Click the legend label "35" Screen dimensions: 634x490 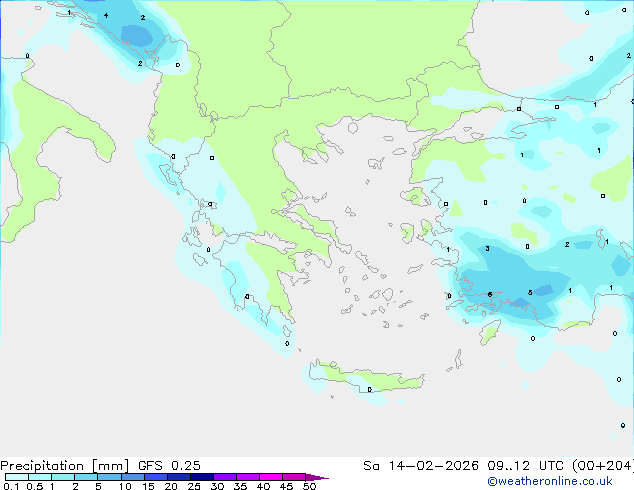[x=240, y=486]
